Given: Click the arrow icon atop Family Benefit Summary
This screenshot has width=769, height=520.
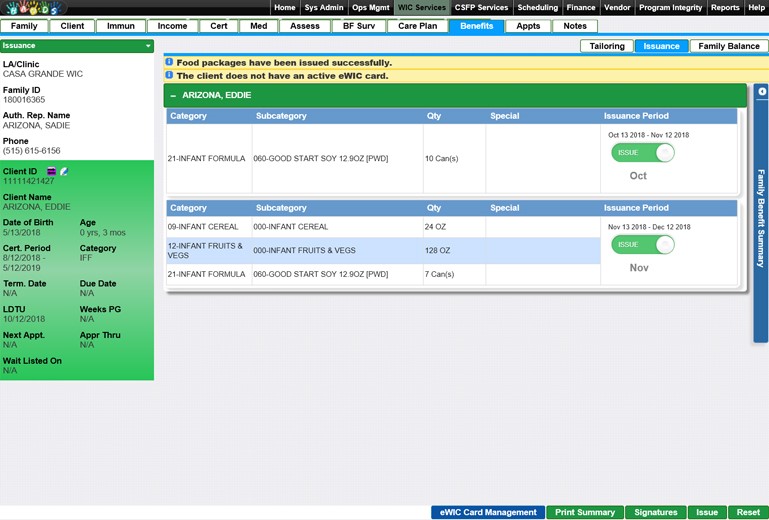Looking at the screenshot, I should (x=762, y=92).
